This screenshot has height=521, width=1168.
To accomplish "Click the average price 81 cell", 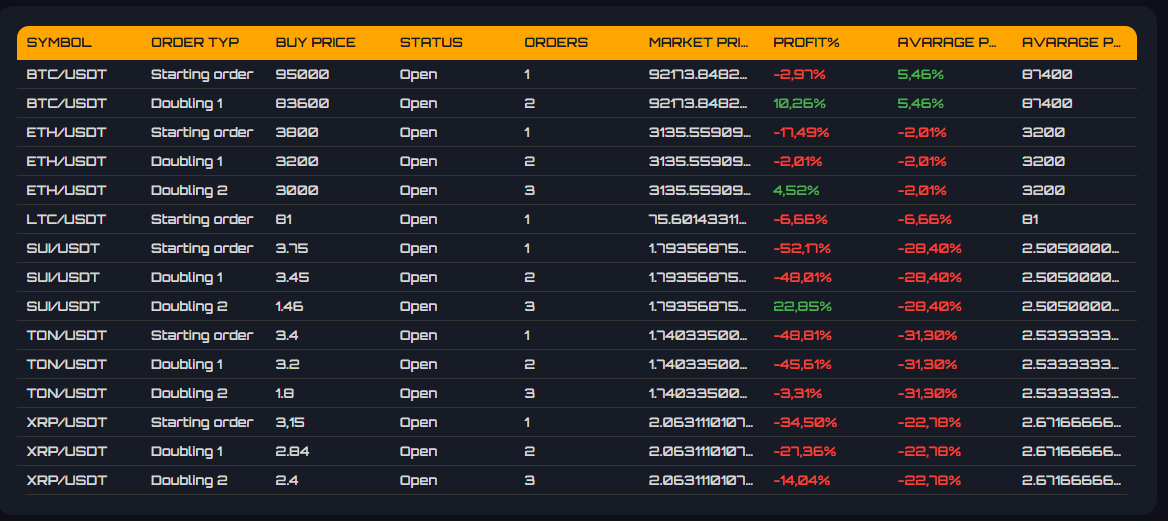I will pyautogui.click(x=1030, y=220).
